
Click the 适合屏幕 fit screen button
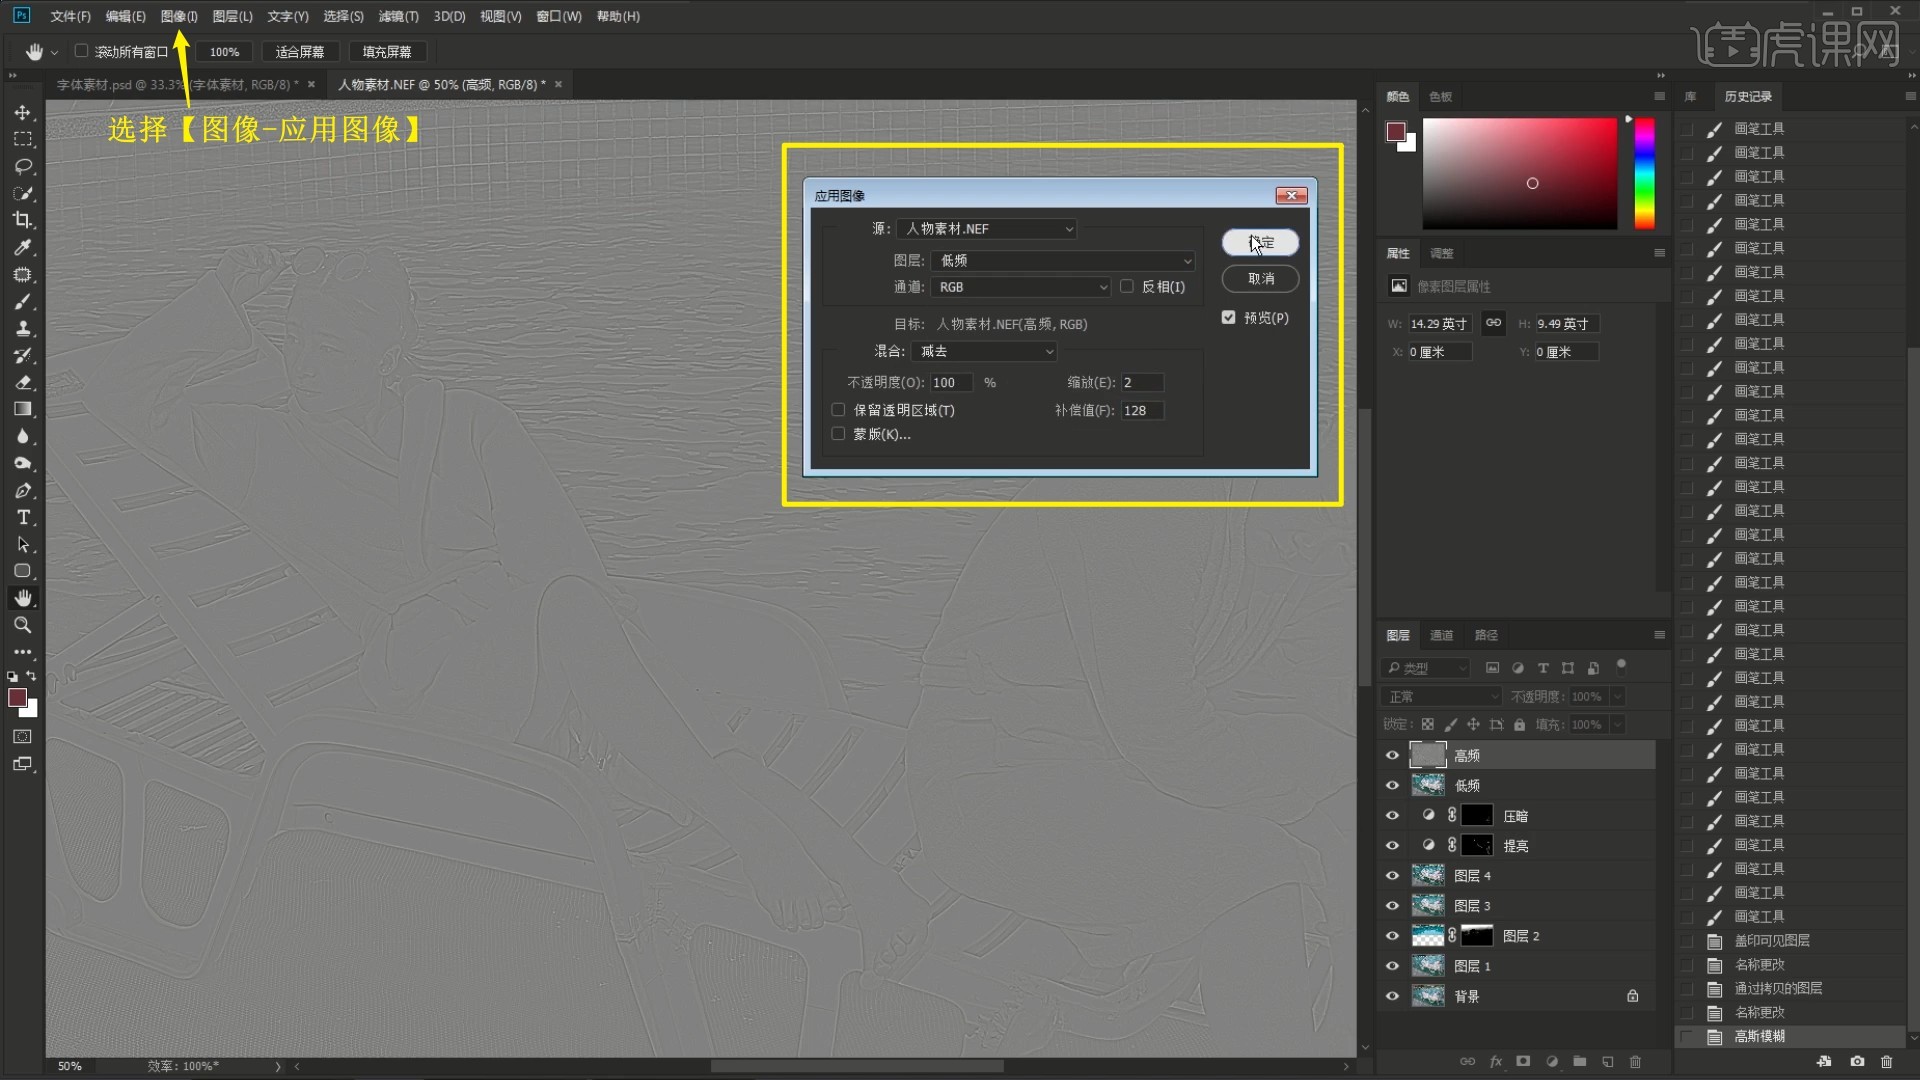coord(300,51)
